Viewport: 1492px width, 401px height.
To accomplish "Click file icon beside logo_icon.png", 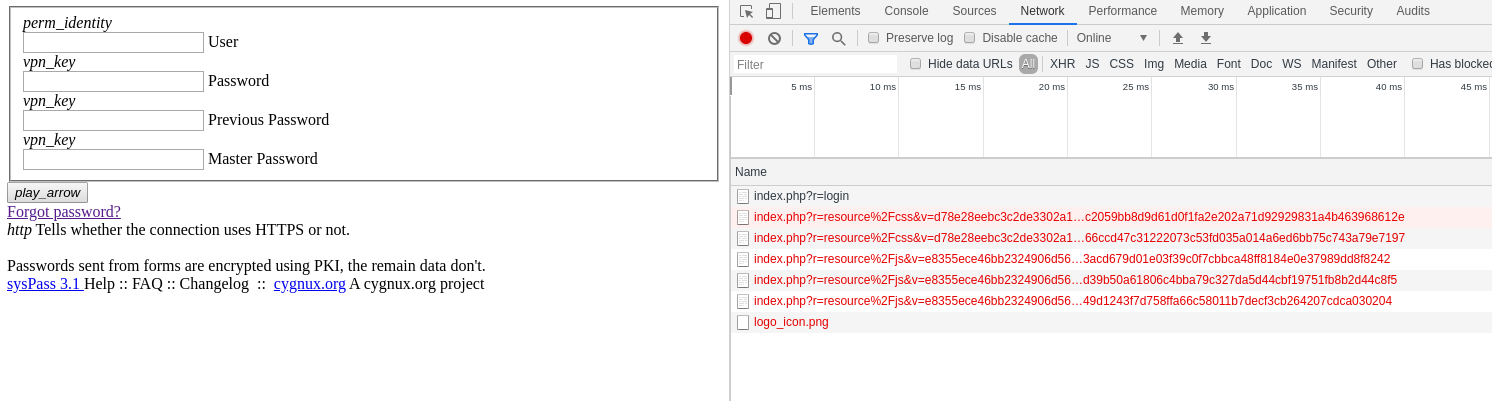I will point(743,322).
